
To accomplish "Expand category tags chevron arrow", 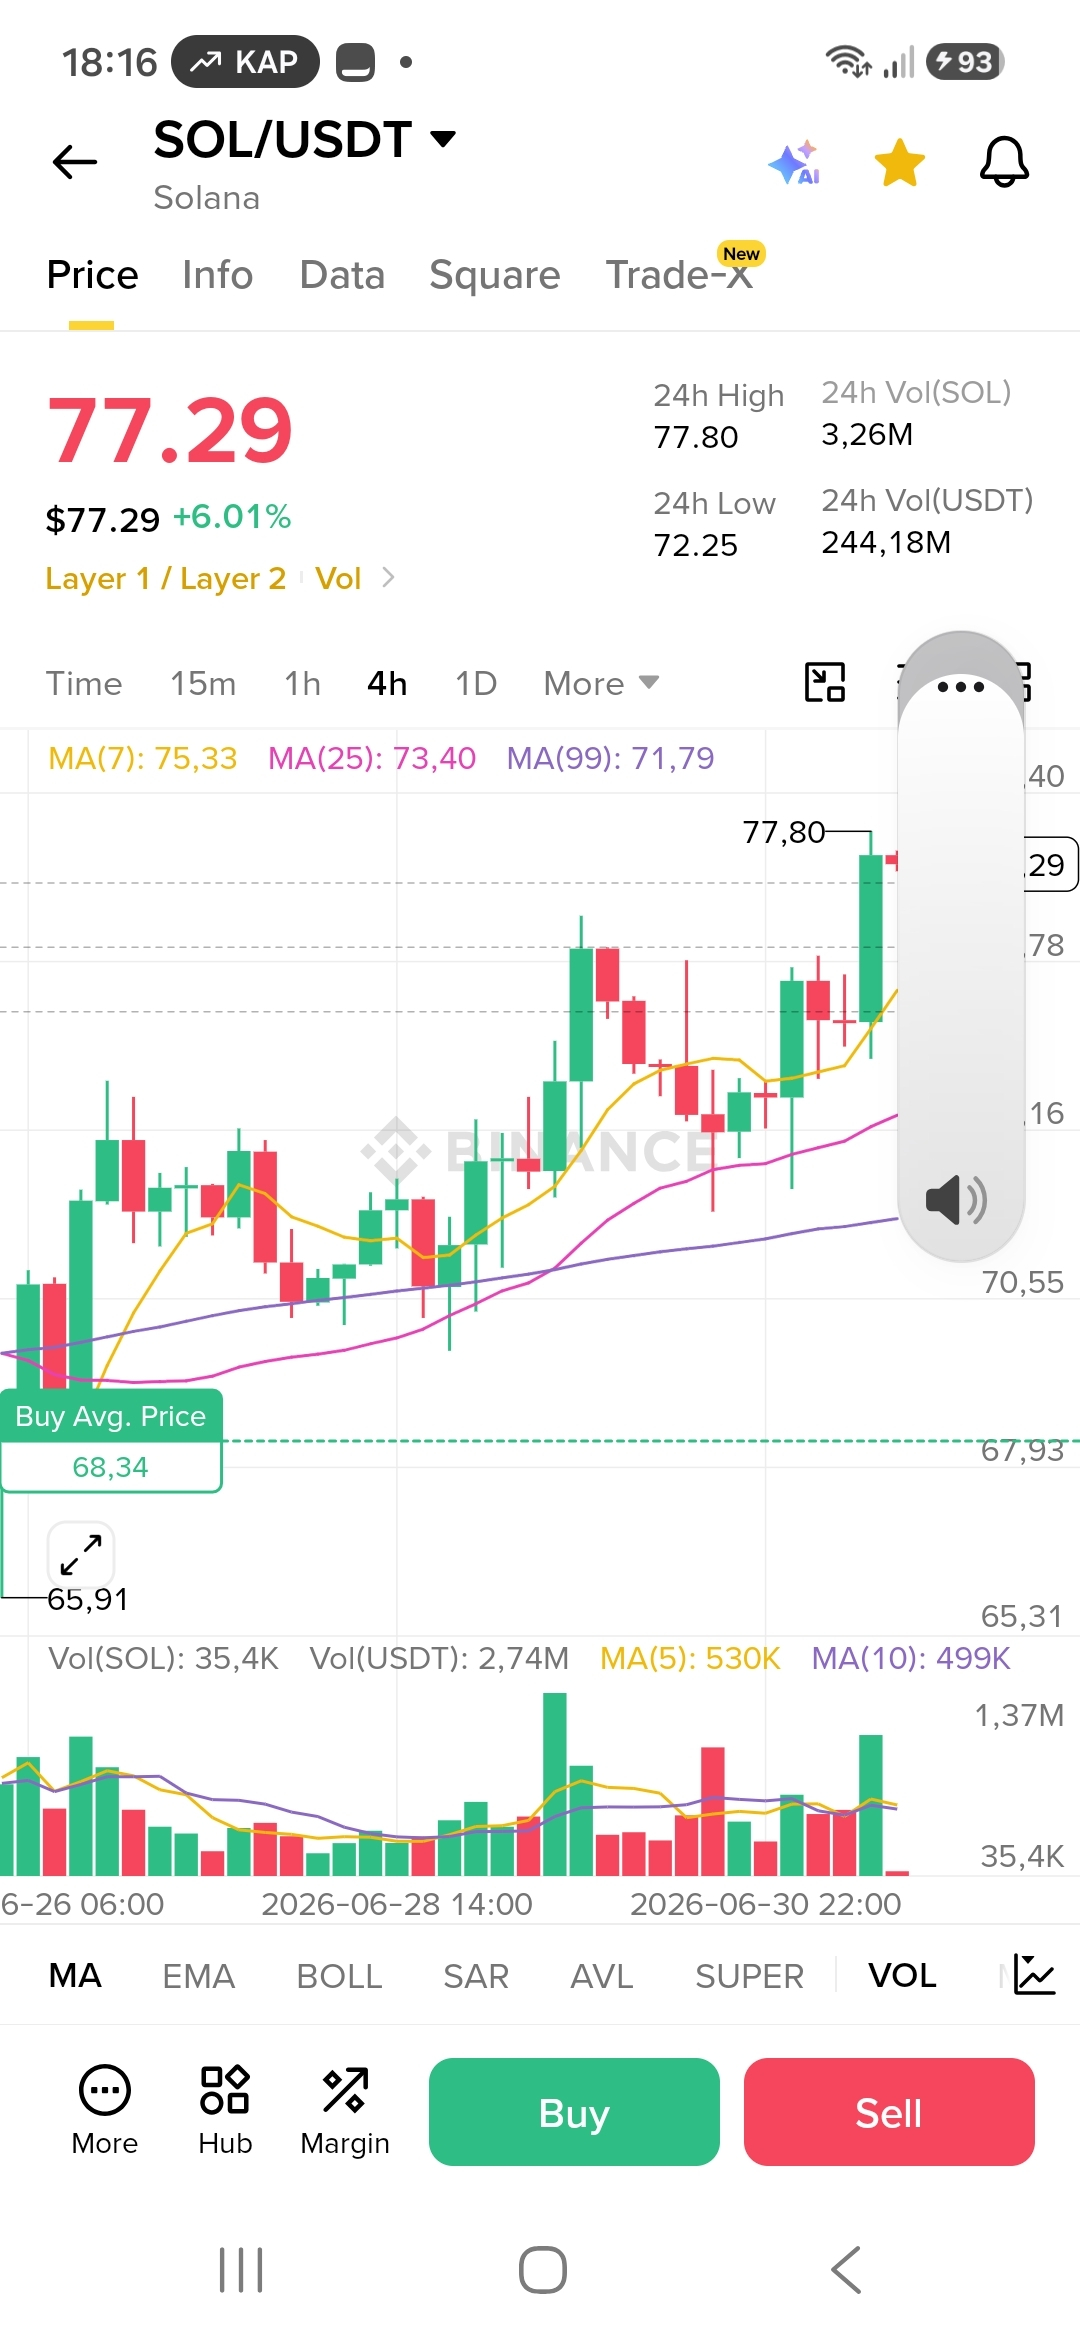I will coord(388,577).
